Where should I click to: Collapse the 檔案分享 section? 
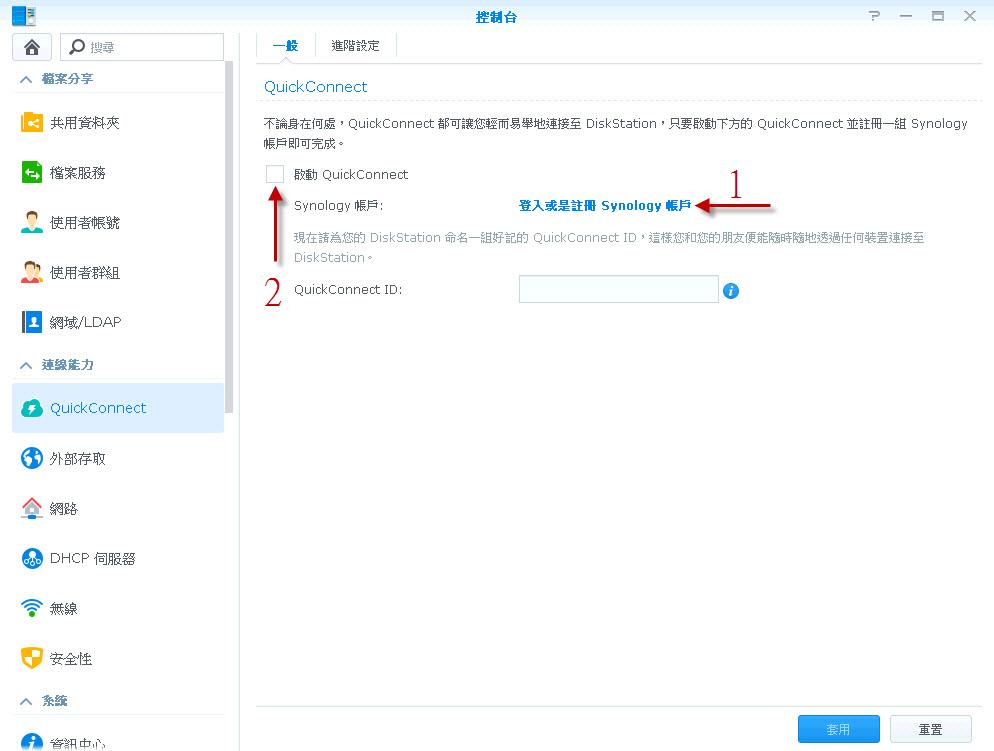pos(26,79)
